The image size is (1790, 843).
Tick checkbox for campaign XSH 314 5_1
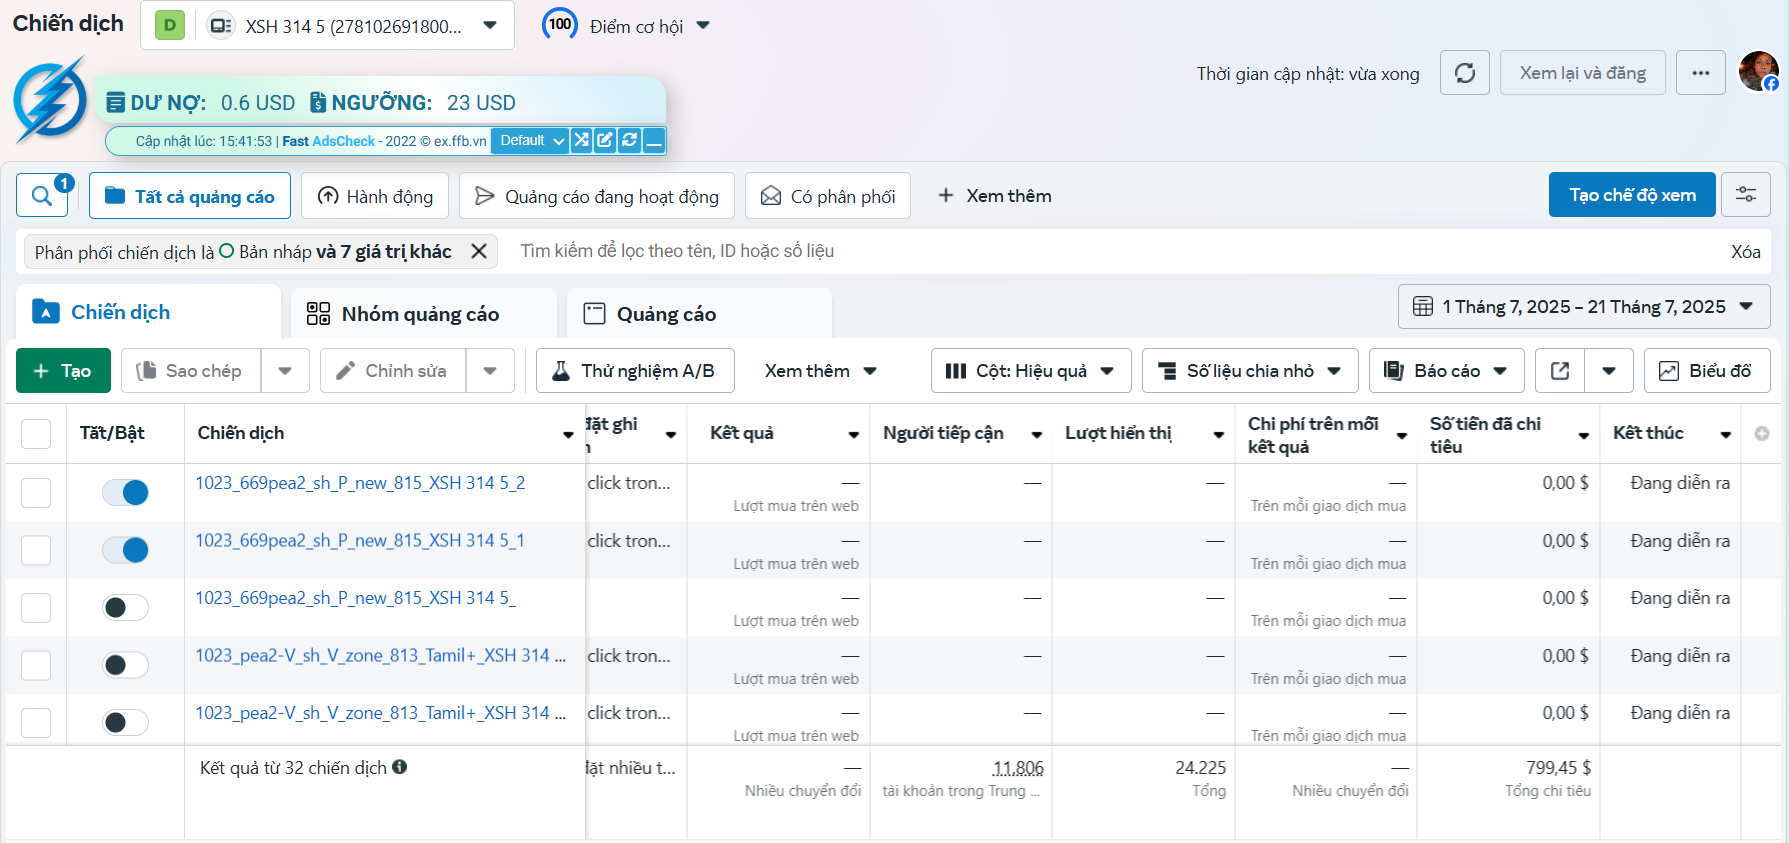click(x=36, y=550)
